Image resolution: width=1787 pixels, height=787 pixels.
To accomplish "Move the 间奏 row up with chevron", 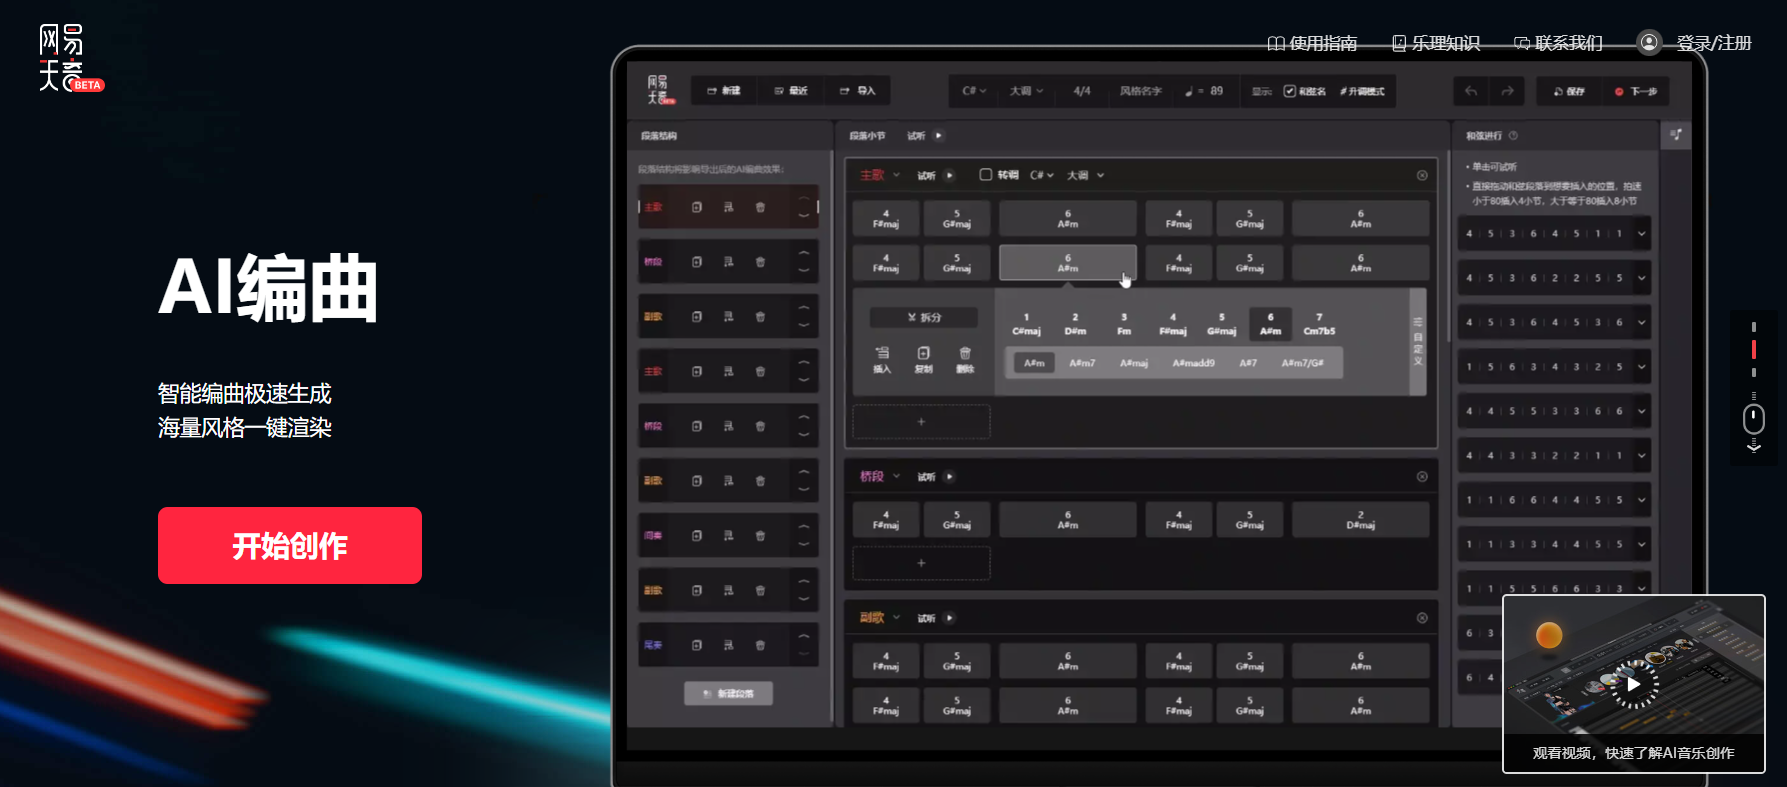I will pyautogui.click(x=804, y=527).
